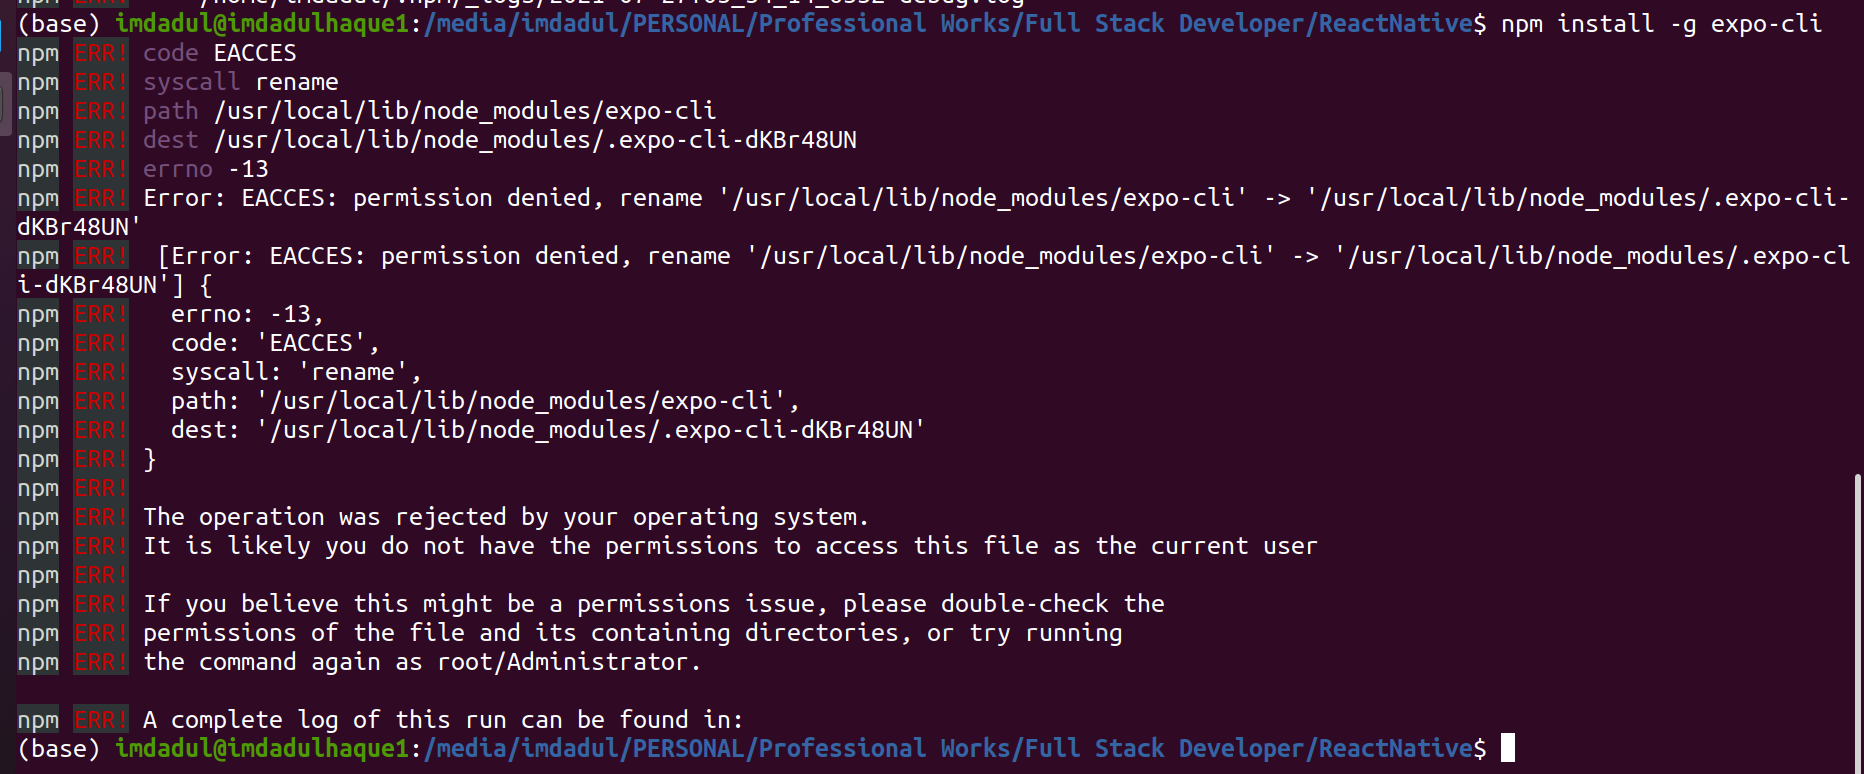This screenshot has height=774, width=1864.
Task: Click 'If you believe this might be a permissions issue' line
Action: pos(653,604)
